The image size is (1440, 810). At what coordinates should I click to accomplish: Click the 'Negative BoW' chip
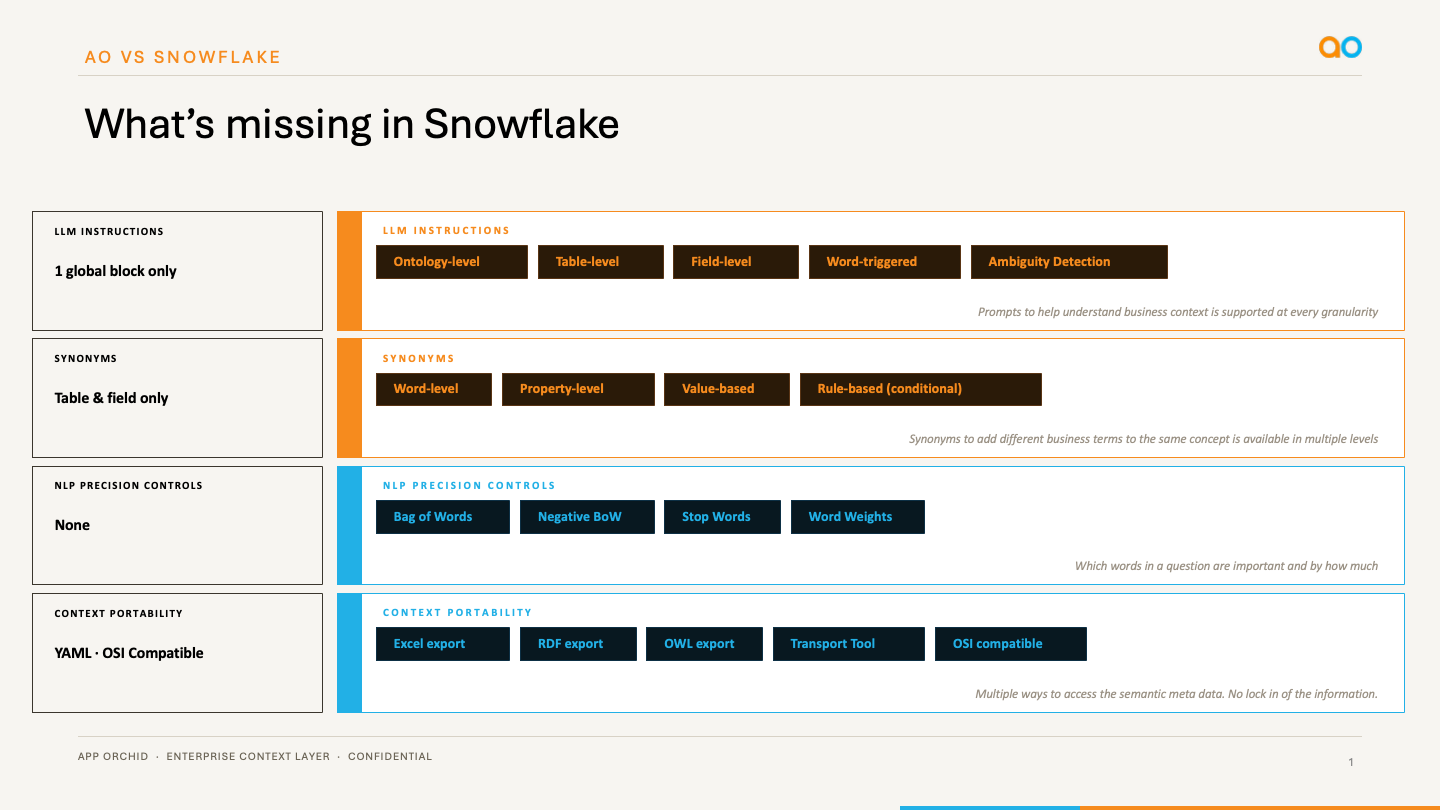pyautogui.click(x=588, y=517)
